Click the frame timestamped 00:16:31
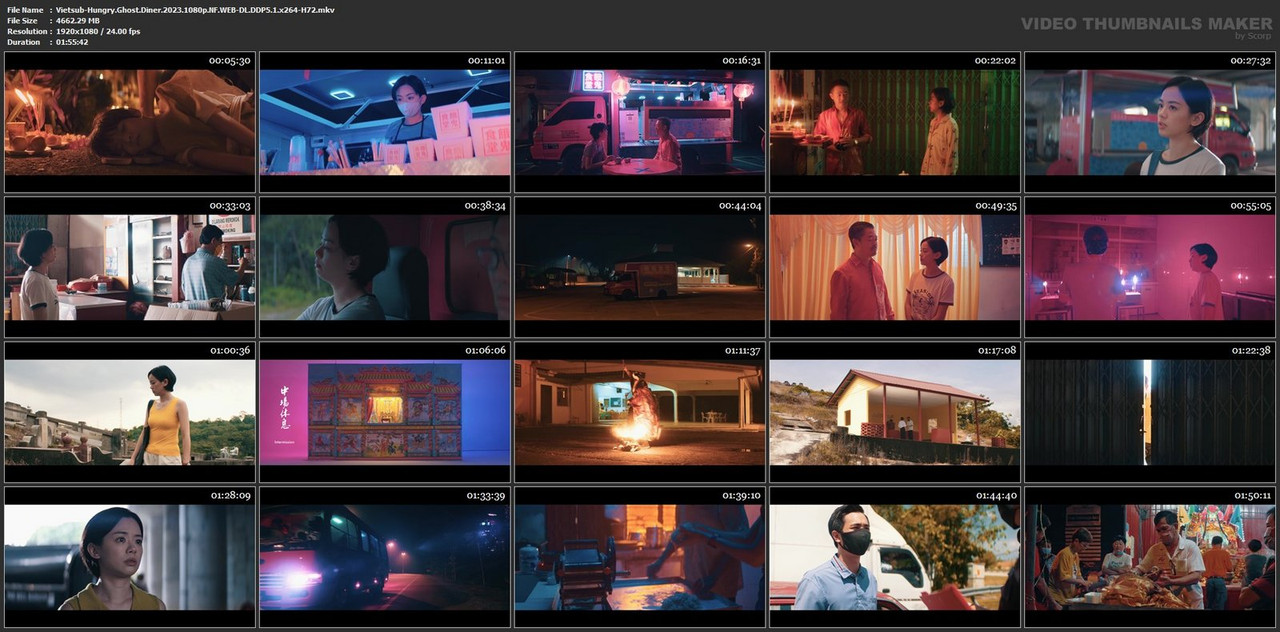This screenshot has height=632, width=1280. [640, 122]
